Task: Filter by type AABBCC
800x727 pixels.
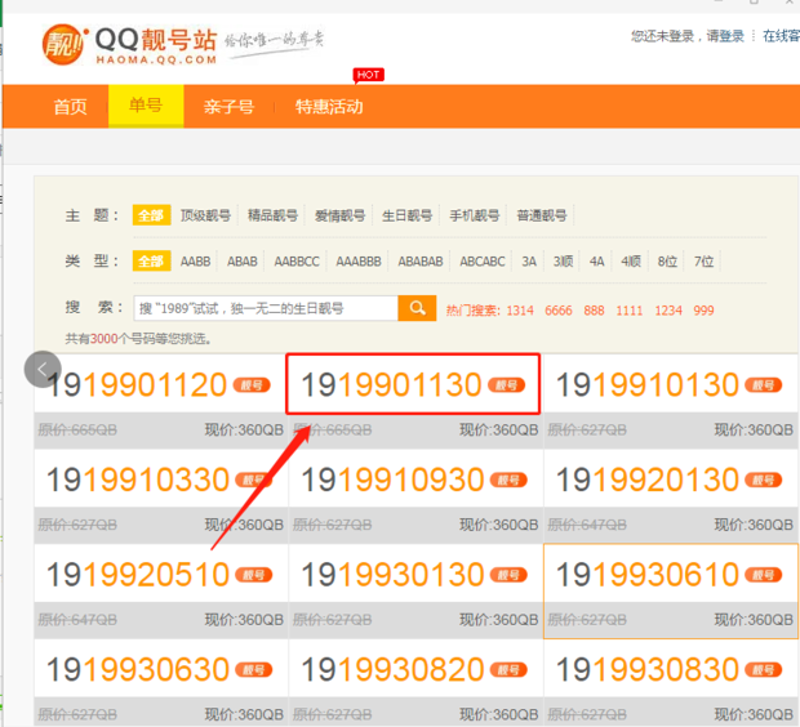Action: tap(297, 262)
